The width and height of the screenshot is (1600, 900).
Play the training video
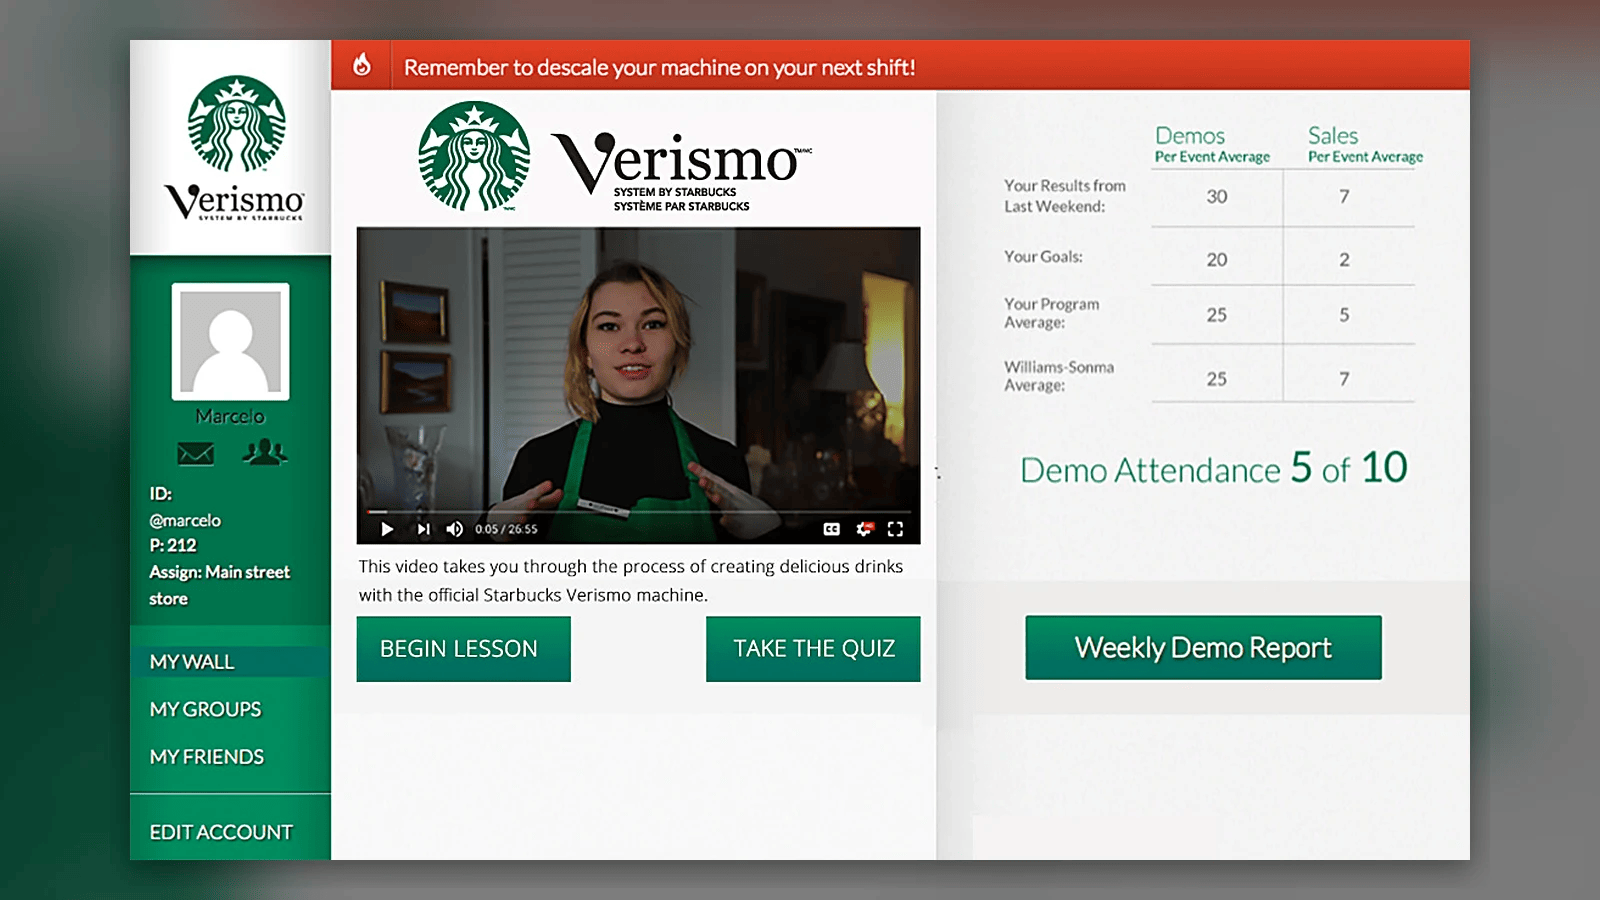click(x=387, y=529)
